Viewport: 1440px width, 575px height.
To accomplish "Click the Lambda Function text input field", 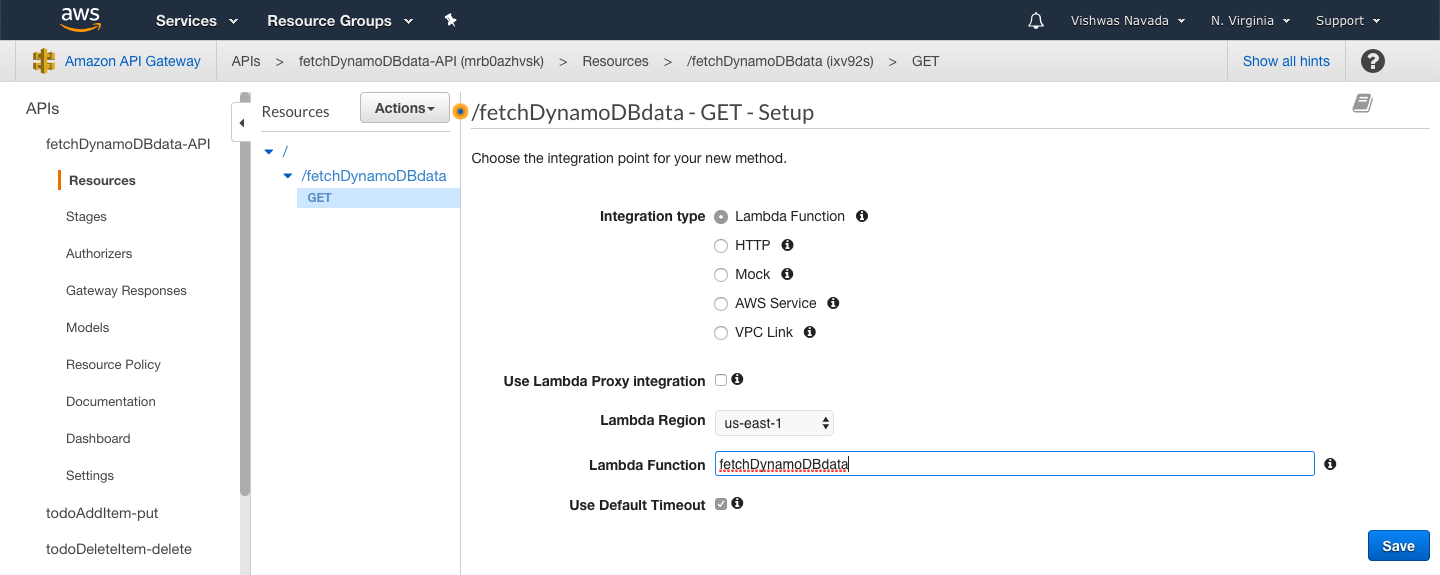I will (1014, 464).
